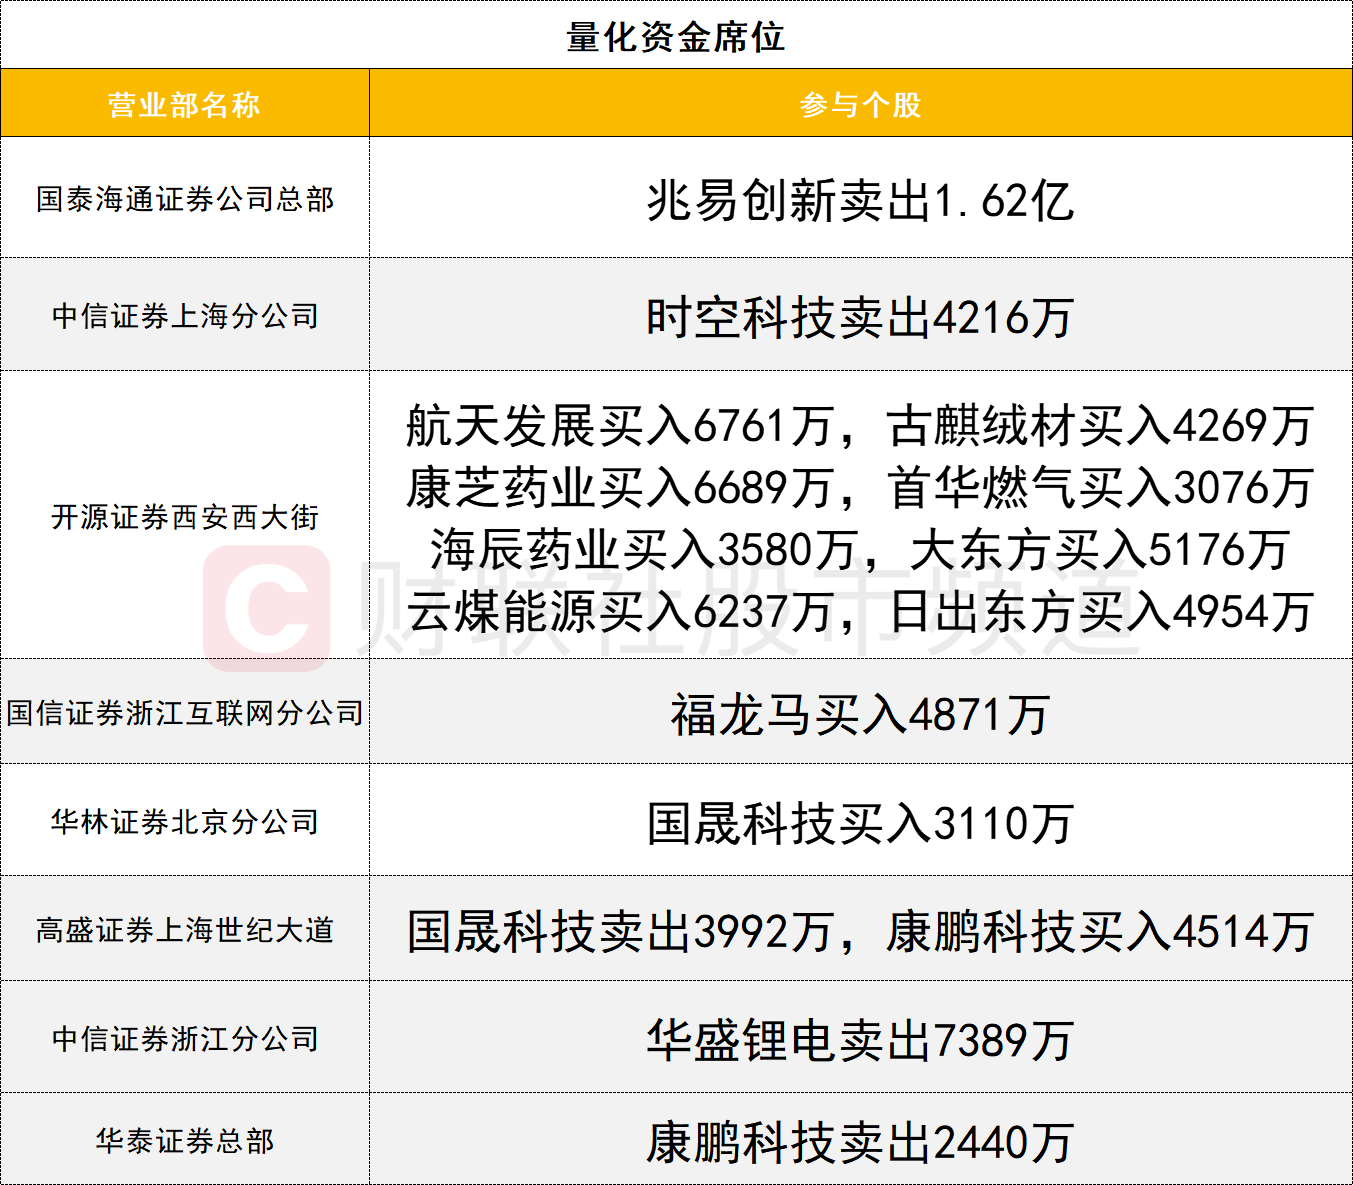Click the 大东方买入5176万 entry
This screenshot has width=1353, height=1185.
click(1100, 550)
